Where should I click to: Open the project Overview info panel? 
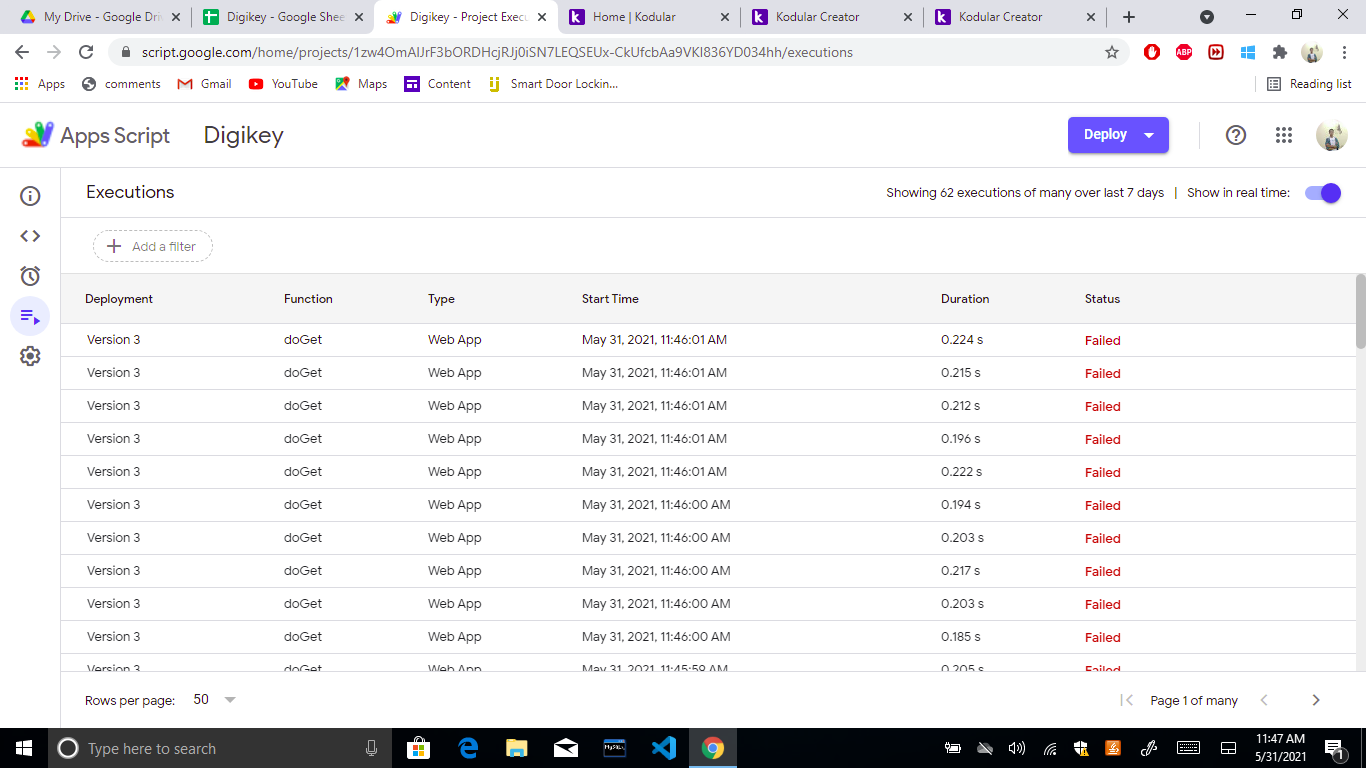click(x=30, y=196)
